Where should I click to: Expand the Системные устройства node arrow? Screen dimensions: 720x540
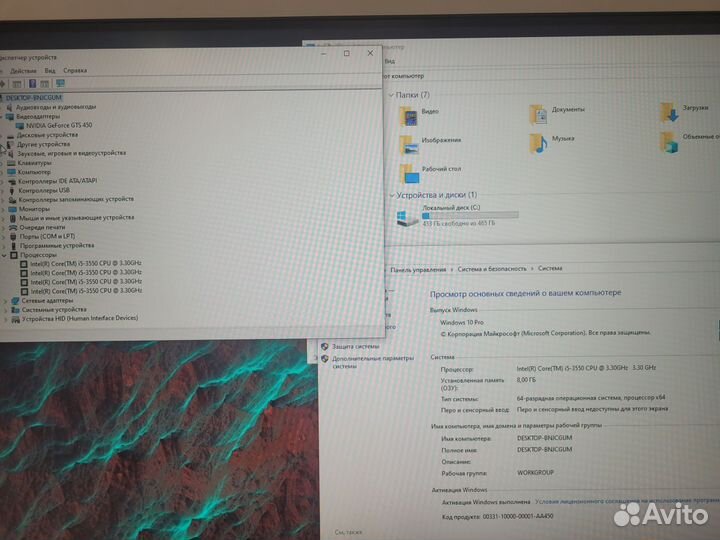tap(6, 310)
